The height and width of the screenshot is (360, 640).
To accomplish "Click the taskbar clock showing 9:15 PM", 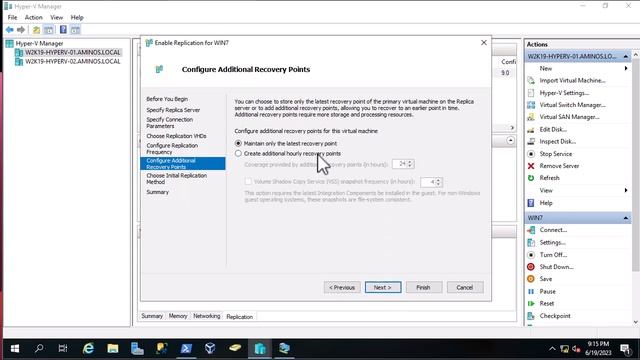I will tap(598, 348).
